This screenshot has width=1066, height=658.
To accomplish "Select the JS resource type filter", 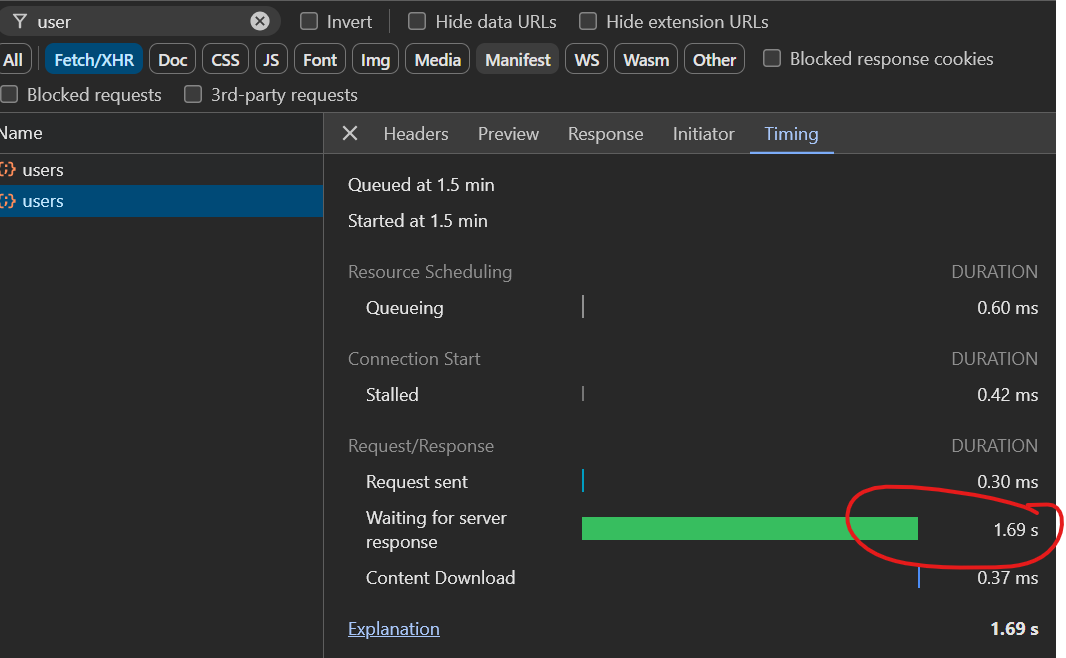I will tap(271, 60).
